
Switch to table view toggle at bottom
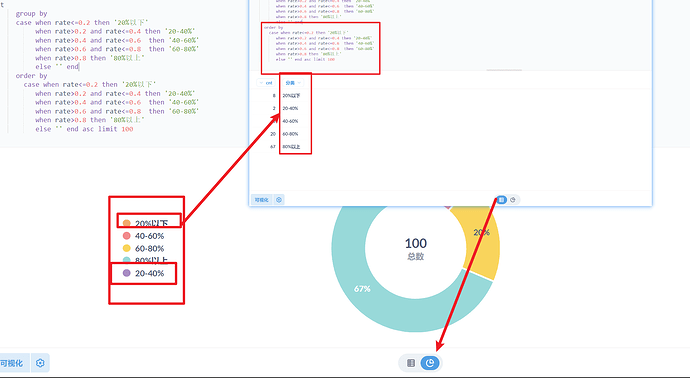point(411,363)
